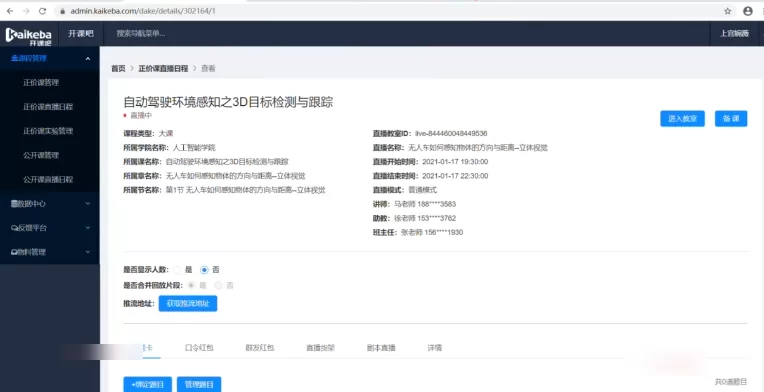Screen dimensions: 764x392
Task: Focus the navigation menu search field
Action: pos(141,34)
